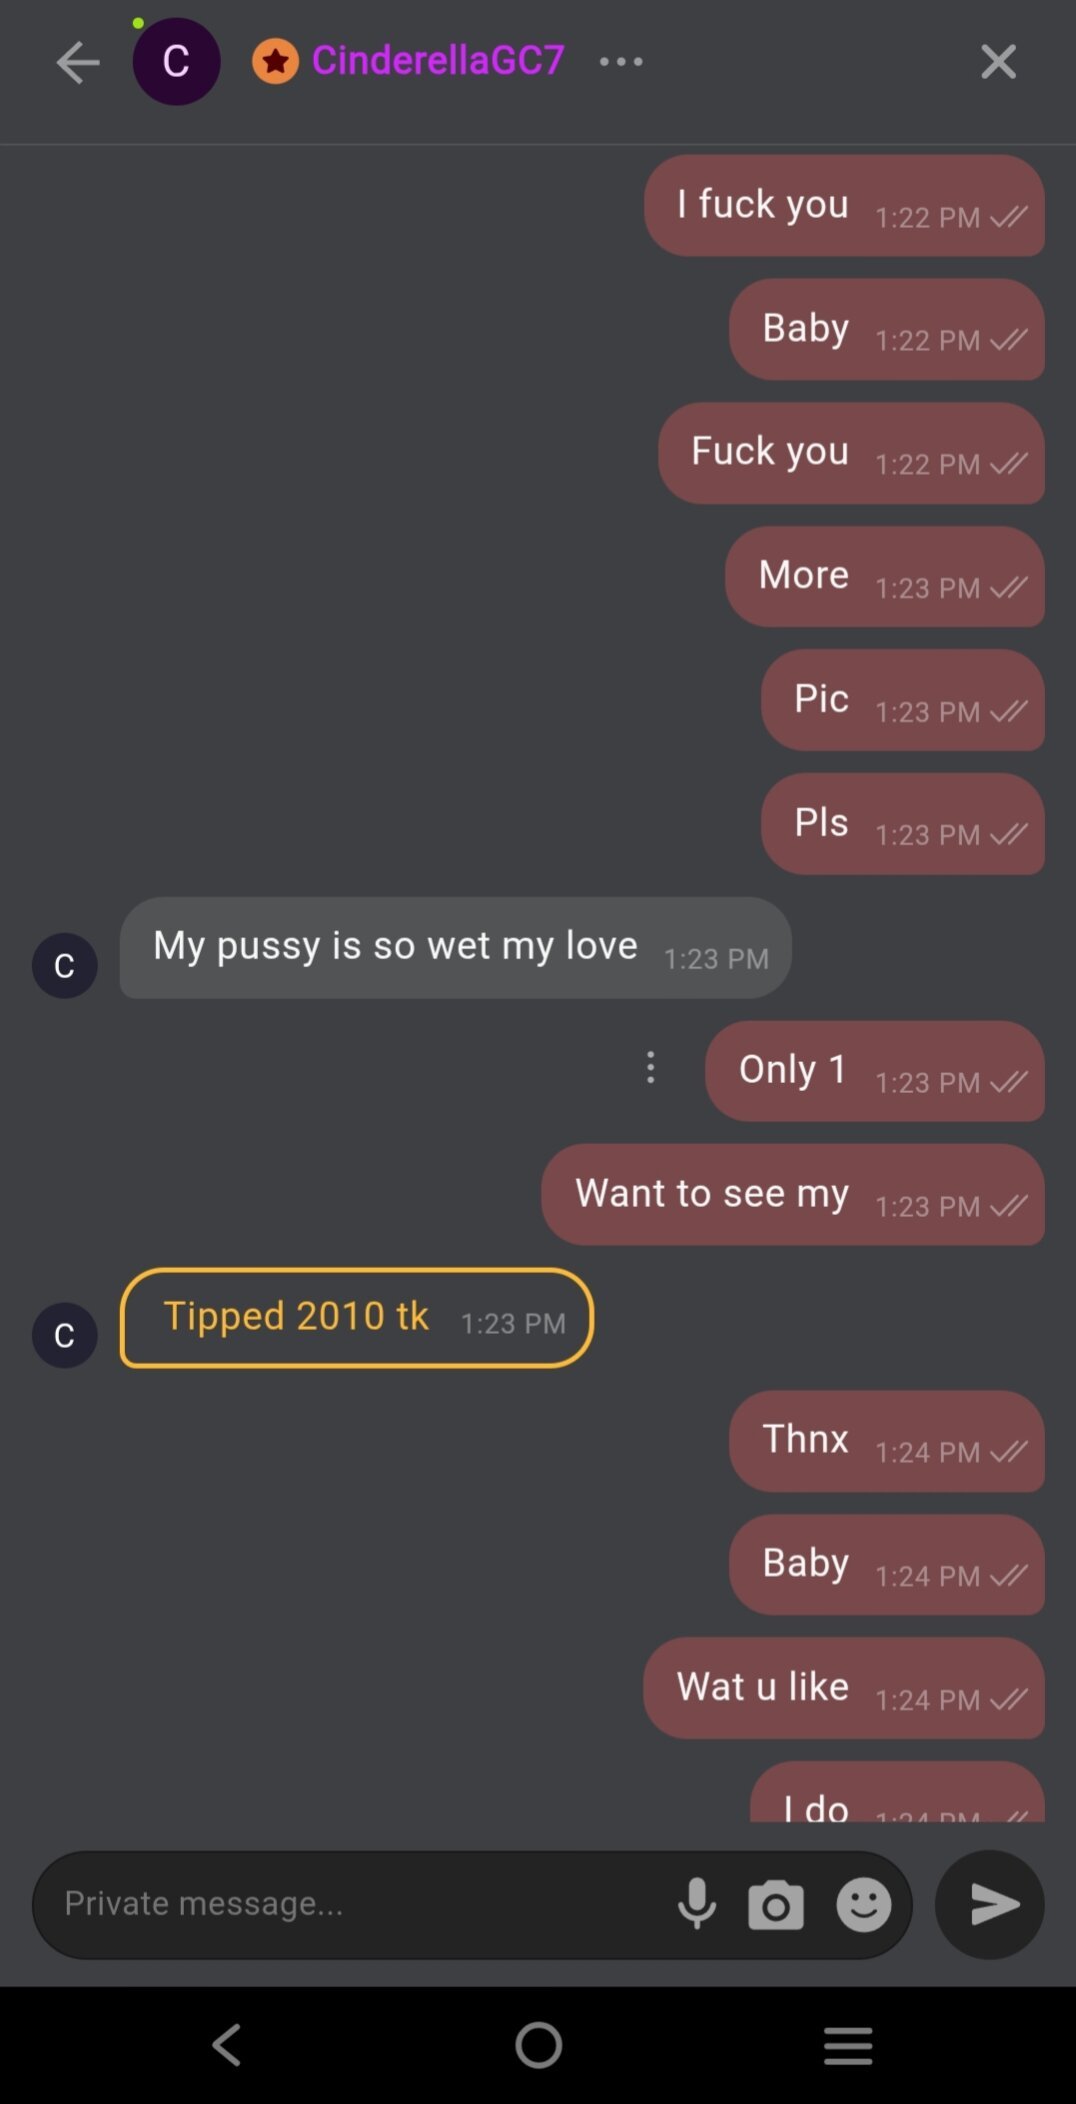Tap the CinderellaGC7 username link
Image resolution: width=1076 pixels, height=2104 pixels.
point(438,60)
